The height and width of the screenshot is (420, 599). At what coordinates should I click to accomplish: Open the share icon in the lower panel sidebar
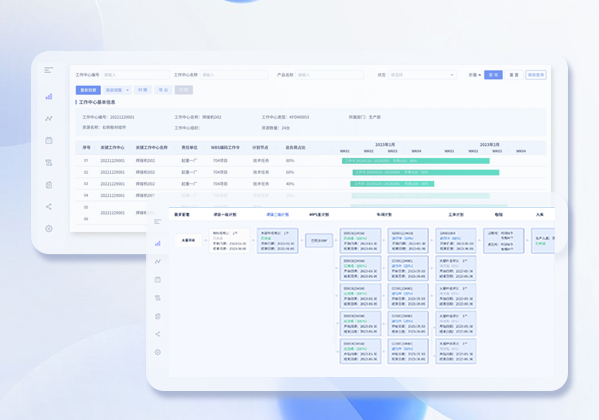pyautogui.click(x=157, y=334)
